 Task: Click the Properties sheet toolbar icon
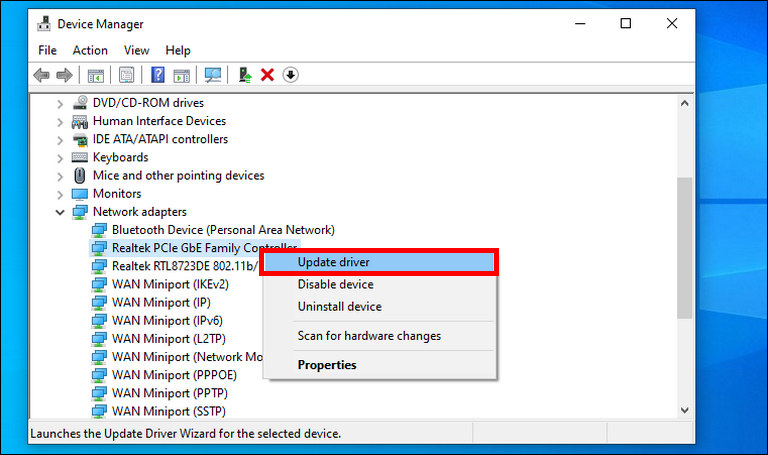(126, 75)
